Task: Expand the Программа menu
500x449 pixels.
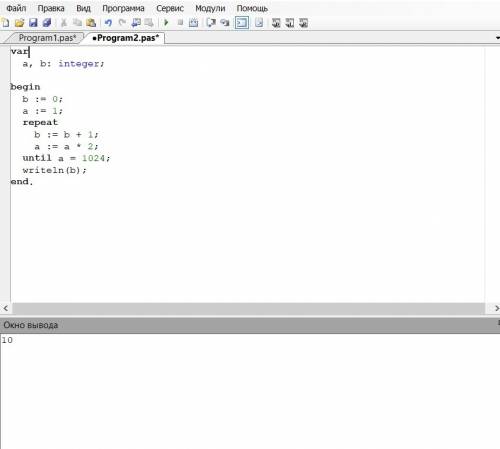Action: click(x=123, y=8)
